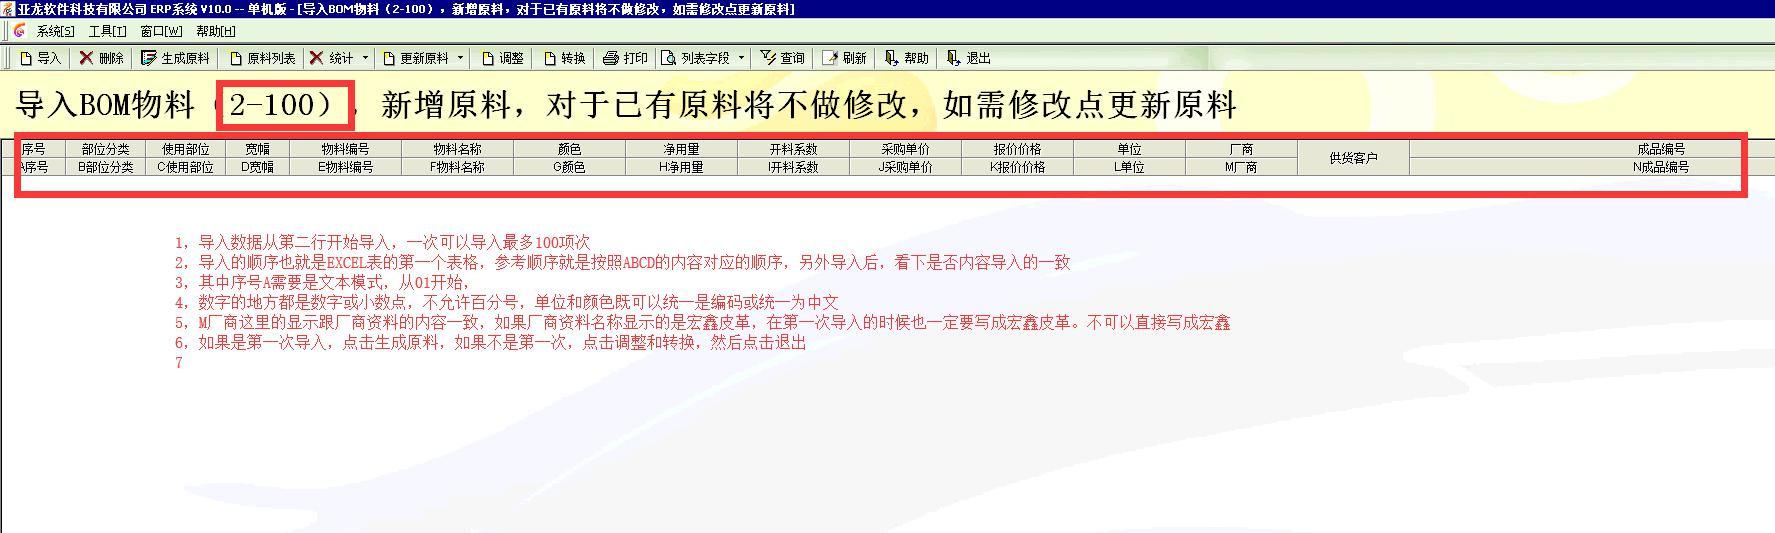The width and height of the screenshot is (1775, 533).
Task: Click the 刷新 refresh toolbar button
Action: click(844, 58)
